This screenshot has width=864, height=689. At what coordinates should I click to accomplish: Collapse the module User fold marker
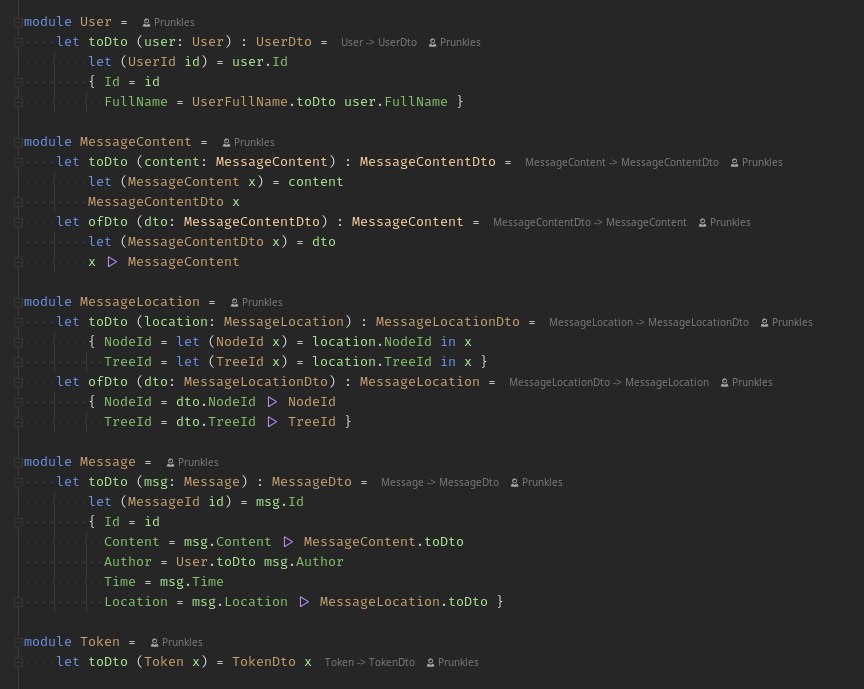[18, 22]
